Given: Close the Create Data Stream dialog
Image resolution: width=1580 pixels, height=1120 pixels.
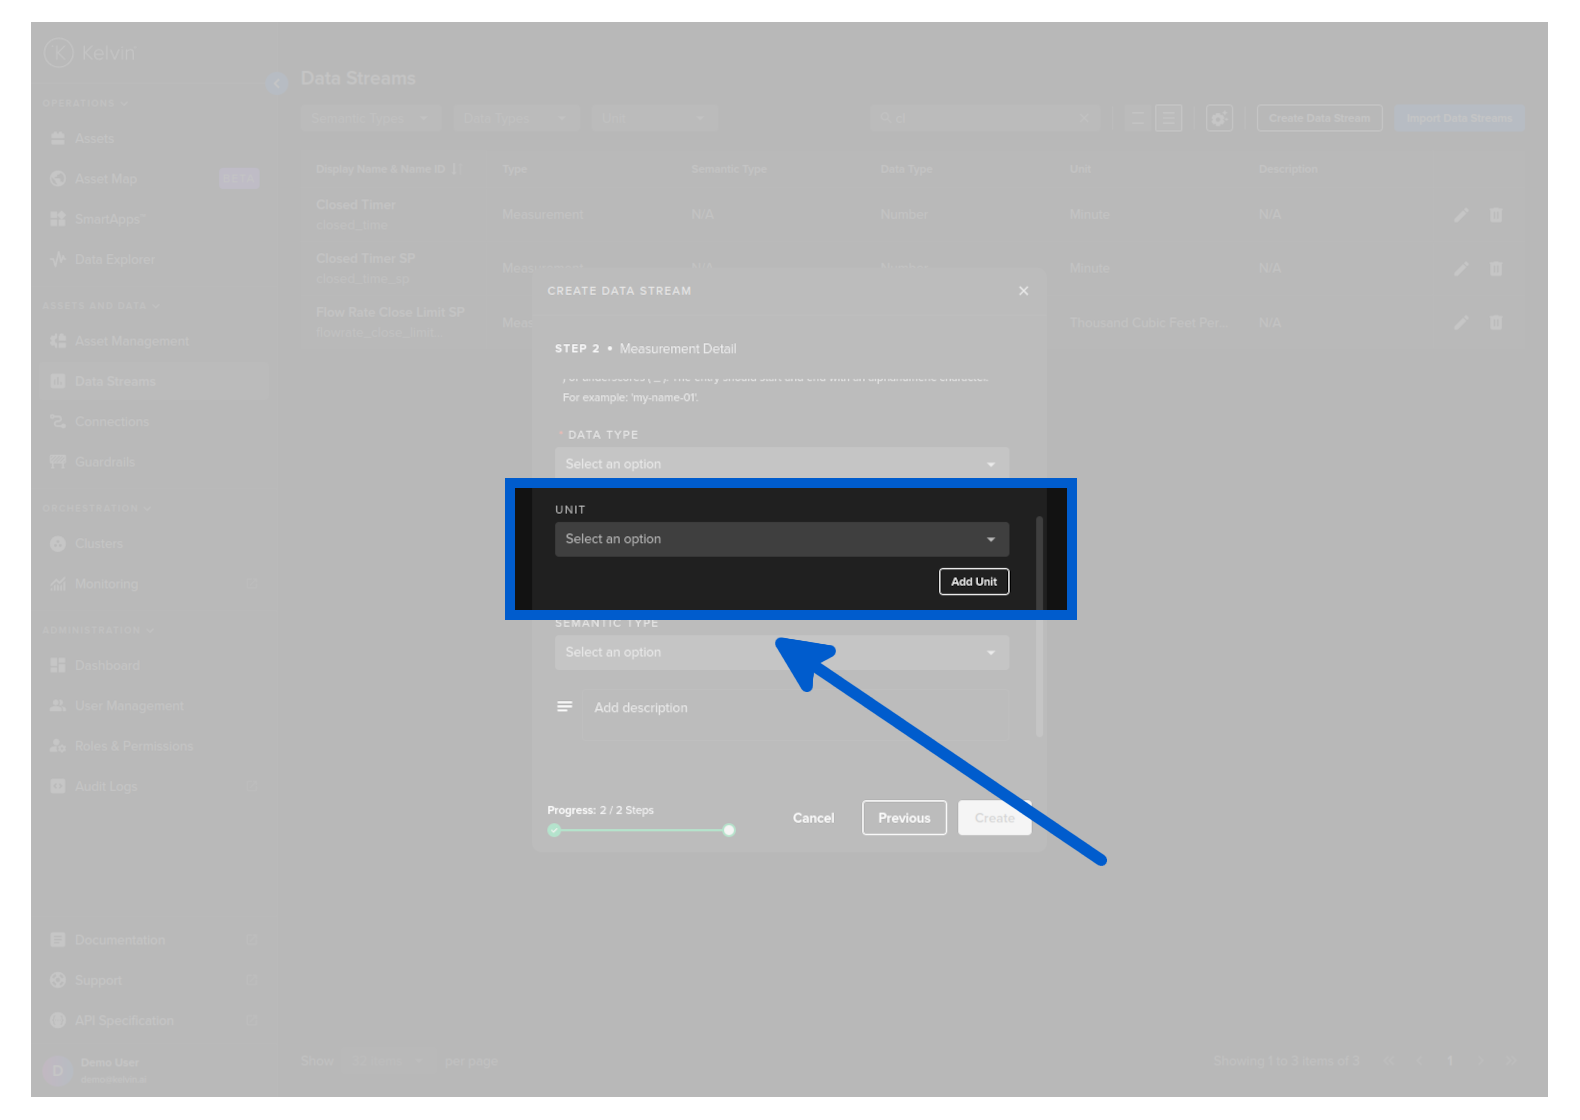Looking at the screenshot, I should pos(1023,291).
